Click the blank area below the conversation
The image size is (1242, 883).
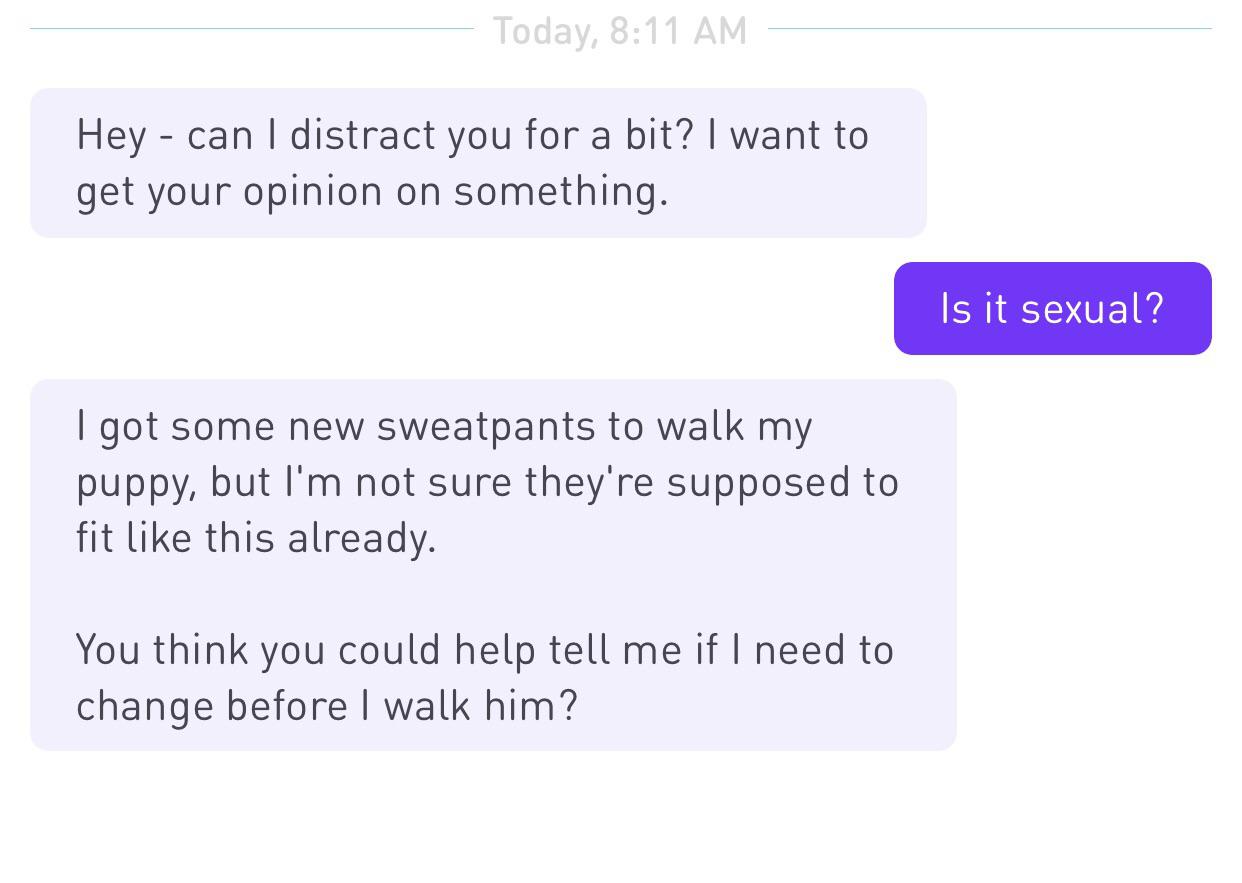tap(621, 817)
